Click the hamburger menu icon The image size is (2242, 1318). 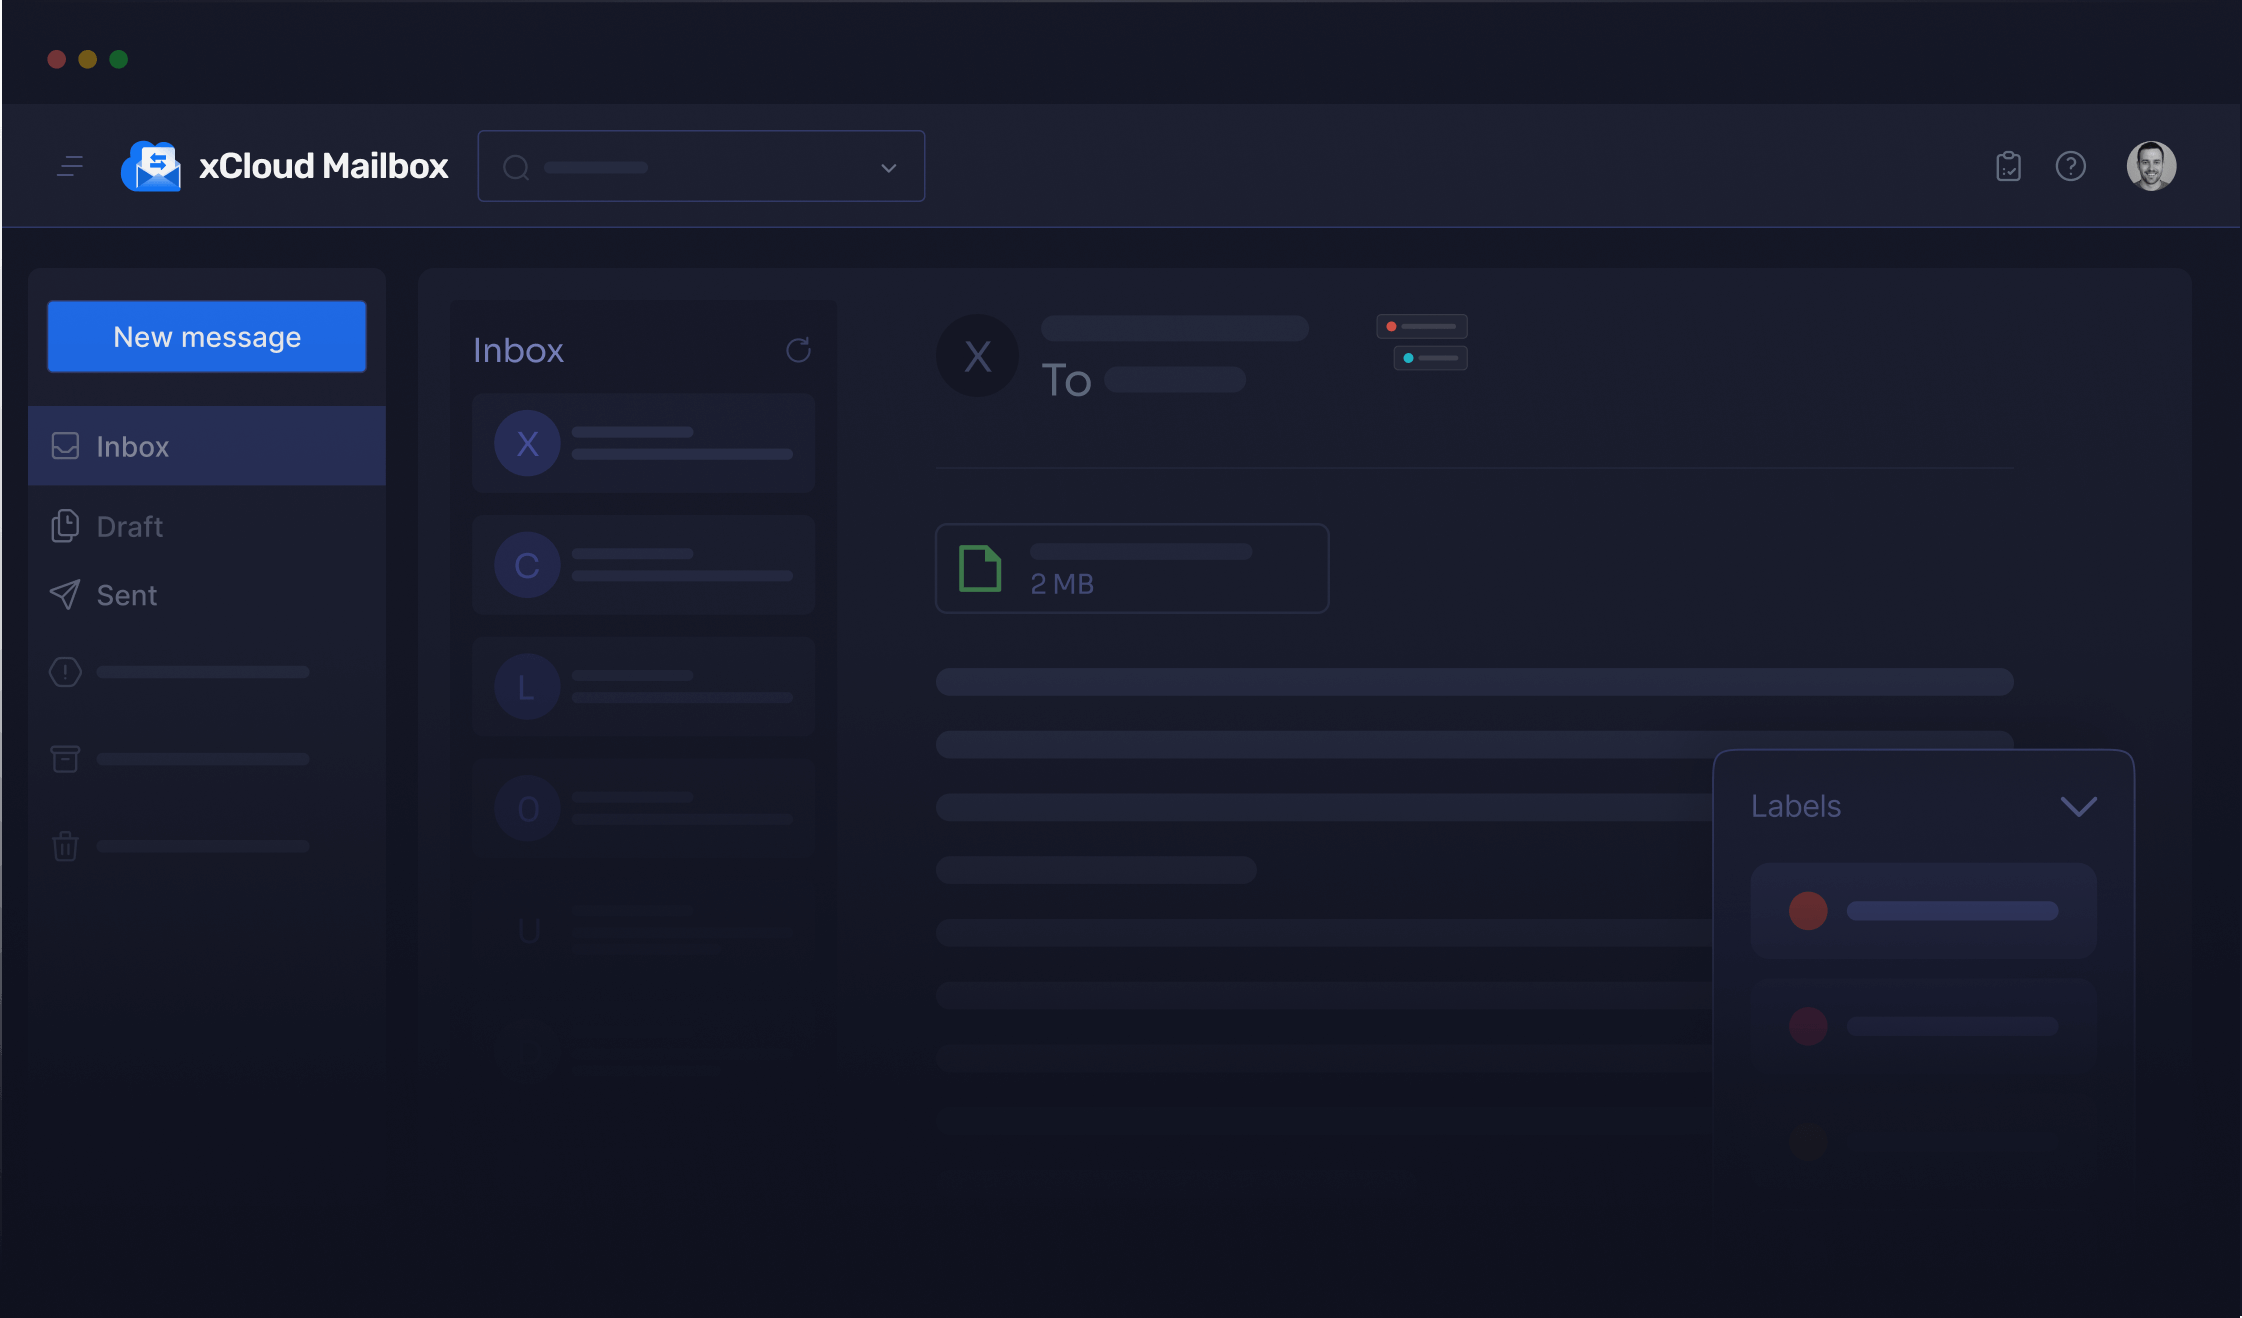[70, 166]
